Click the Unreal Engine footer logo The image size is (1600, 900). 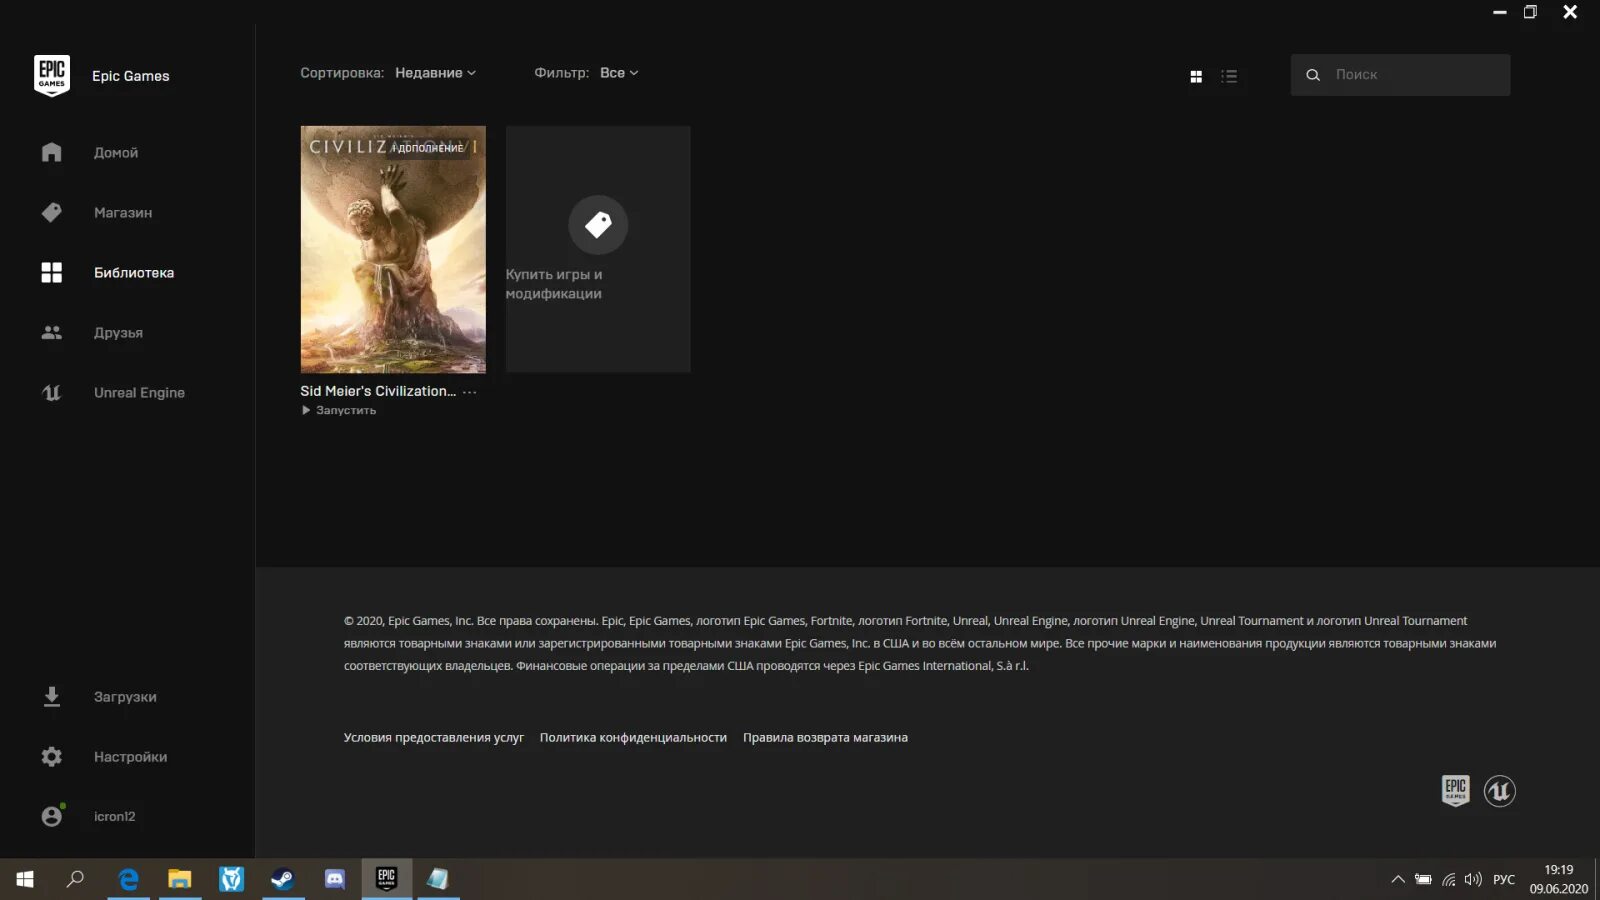[x=1499, y=791]
